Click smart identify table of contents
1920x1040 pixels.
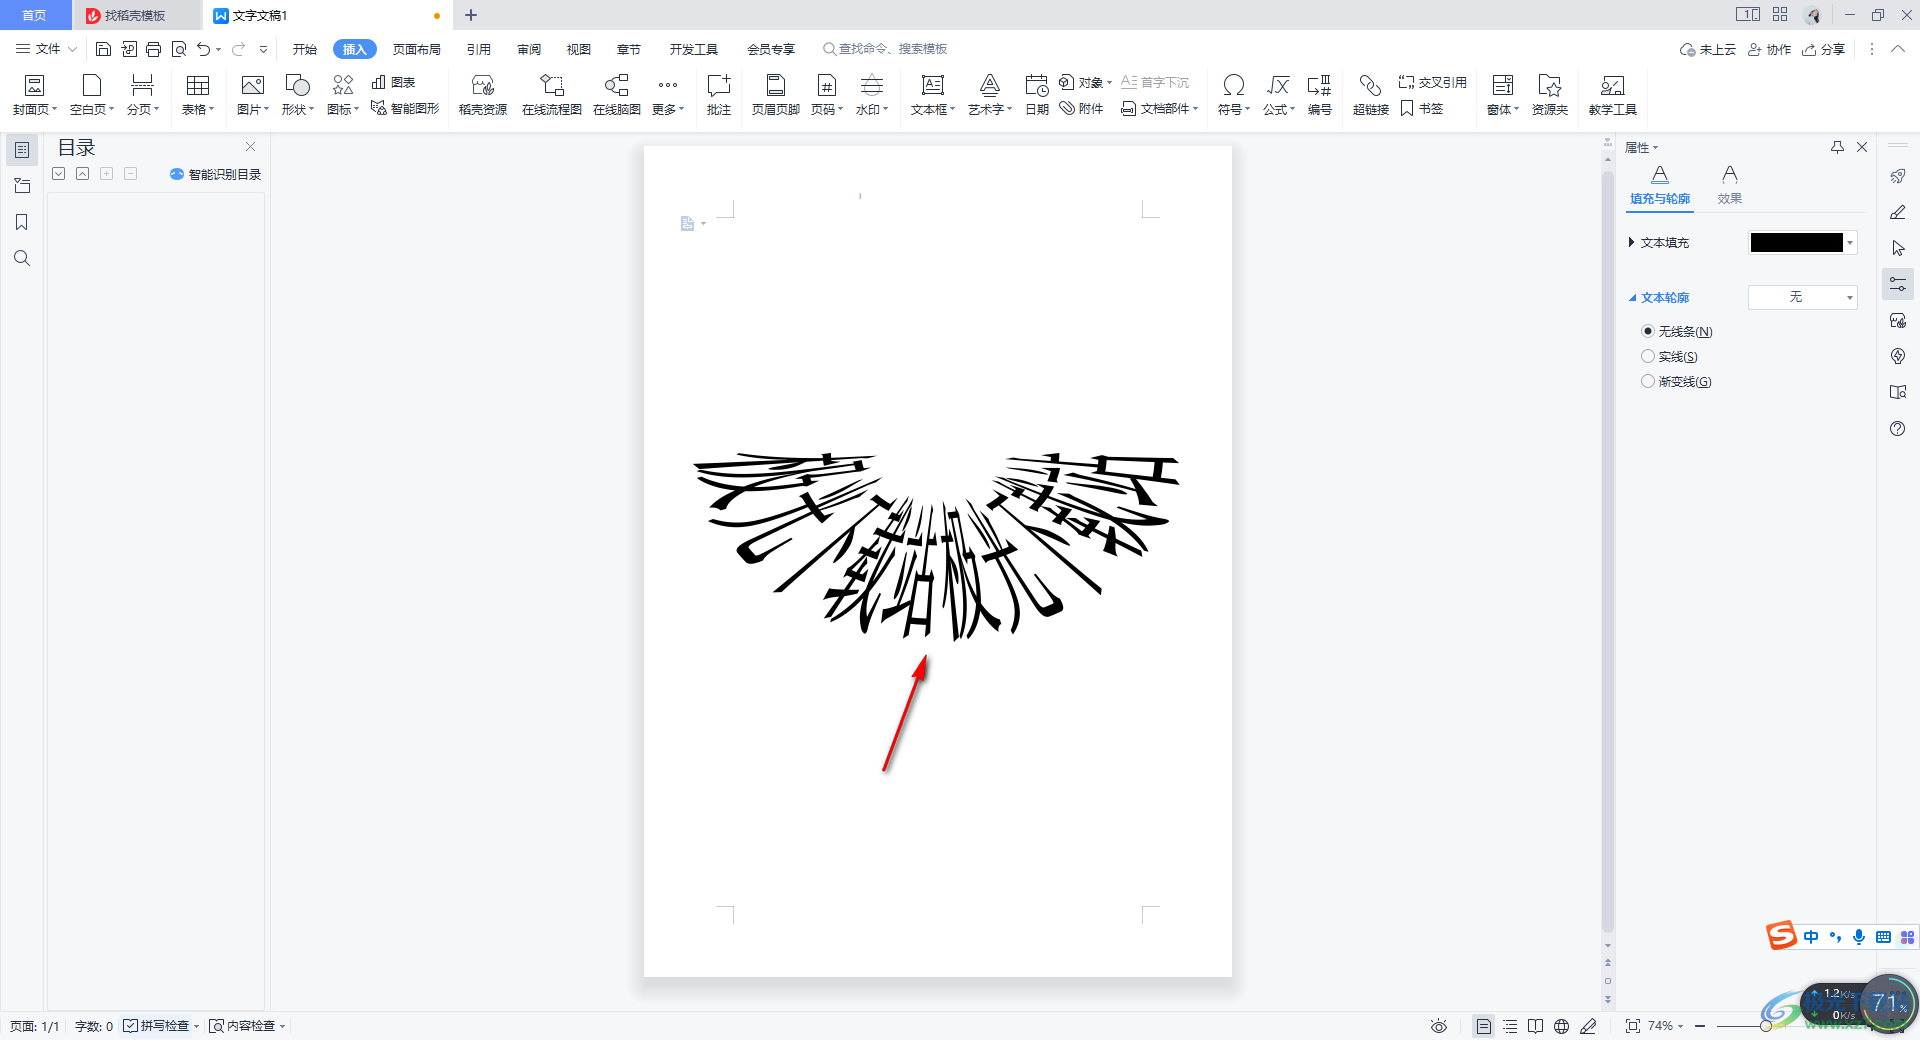215,174
